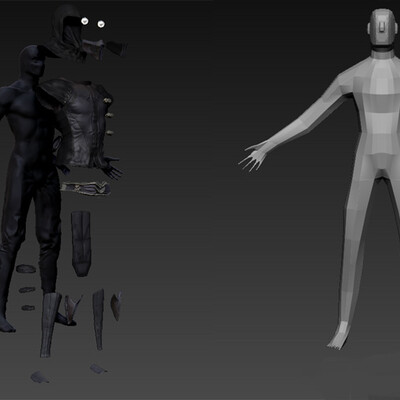Viewport: 400px width, 400px height.
Task: Click the narrow shin strip piece
Action: pos(98,319)
